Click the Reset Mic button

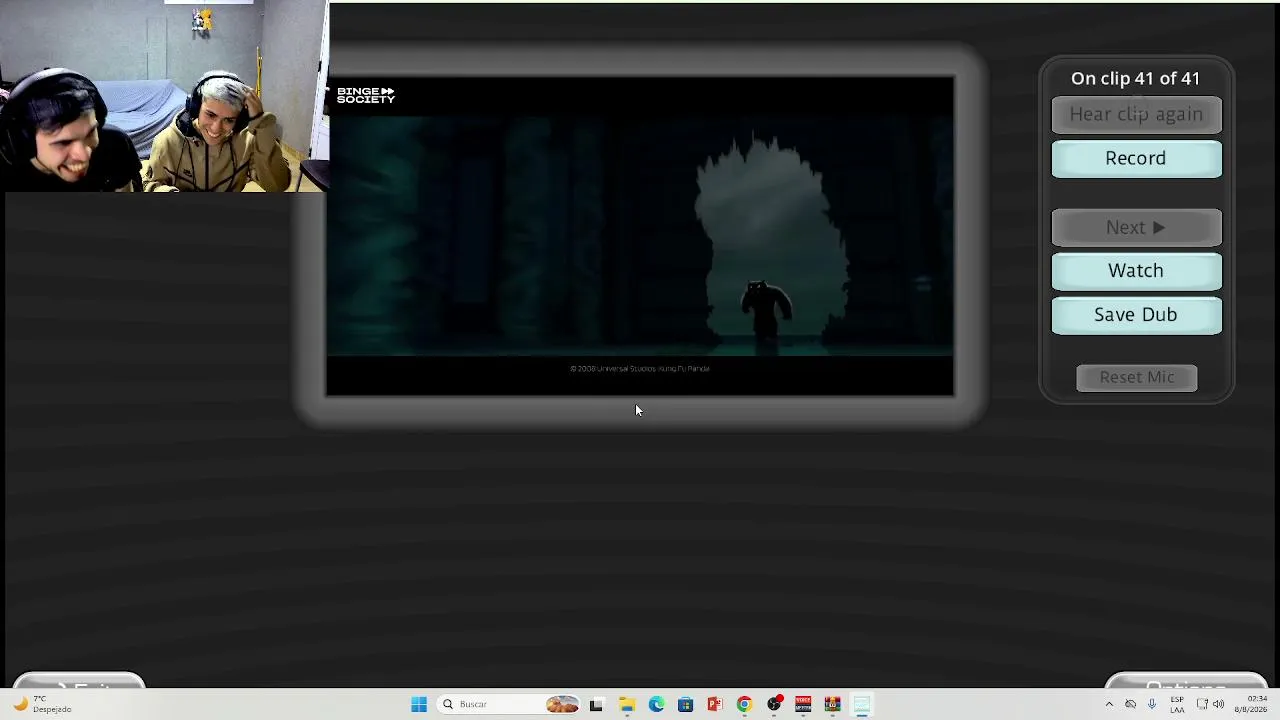(1137, 377)
